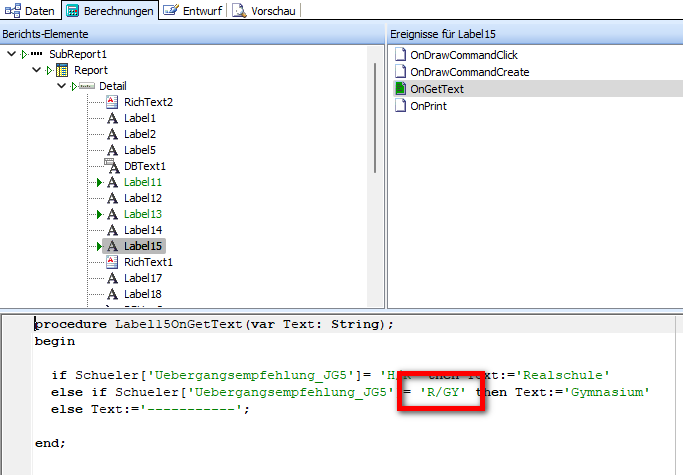Screen dimensions: 683x475
Task: Open the Vorschau tab
Action: click(264, 10)
